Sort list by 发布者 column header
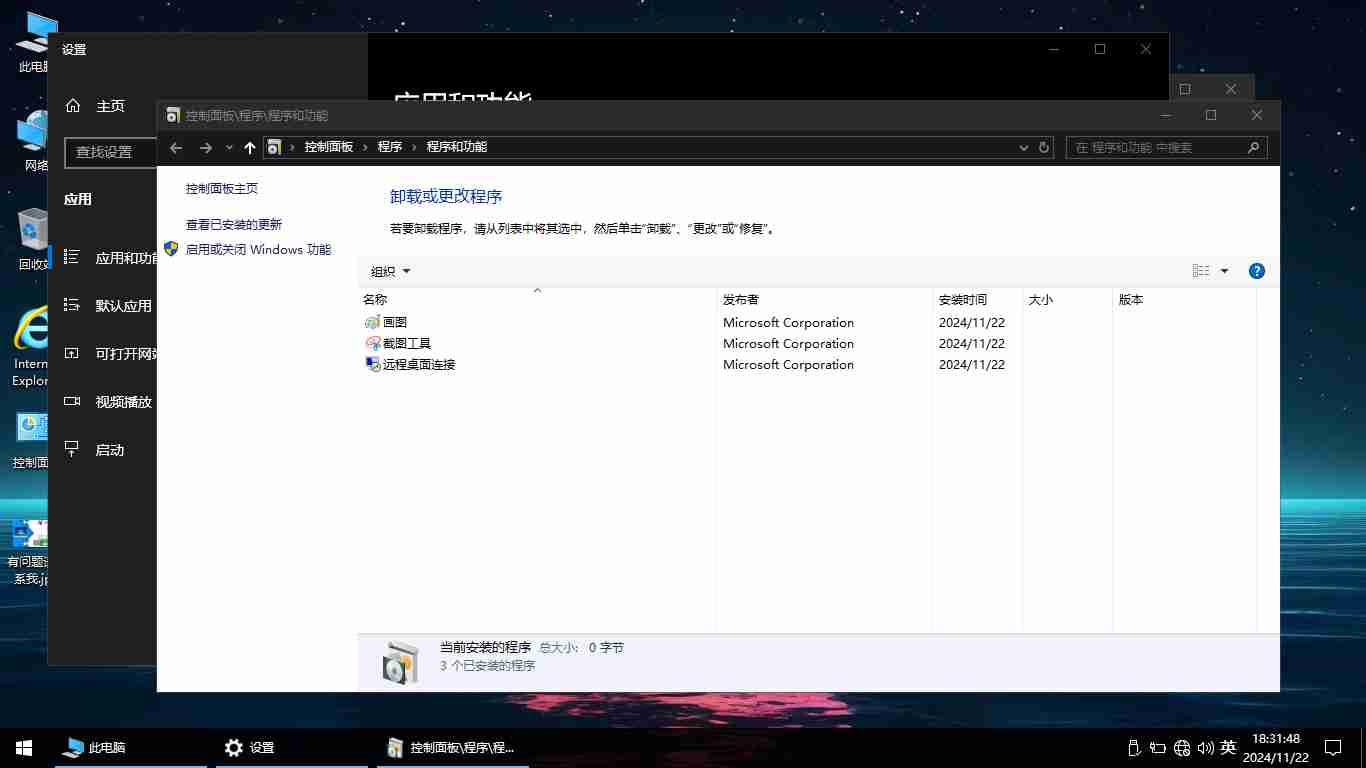 (x=741, y=300)
